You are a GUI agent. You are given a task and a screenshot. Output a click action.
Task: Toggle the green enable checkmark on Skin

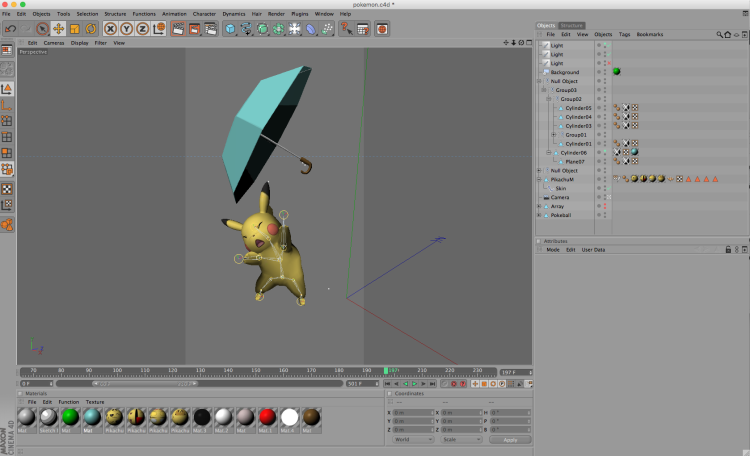(x=609, y=189)
